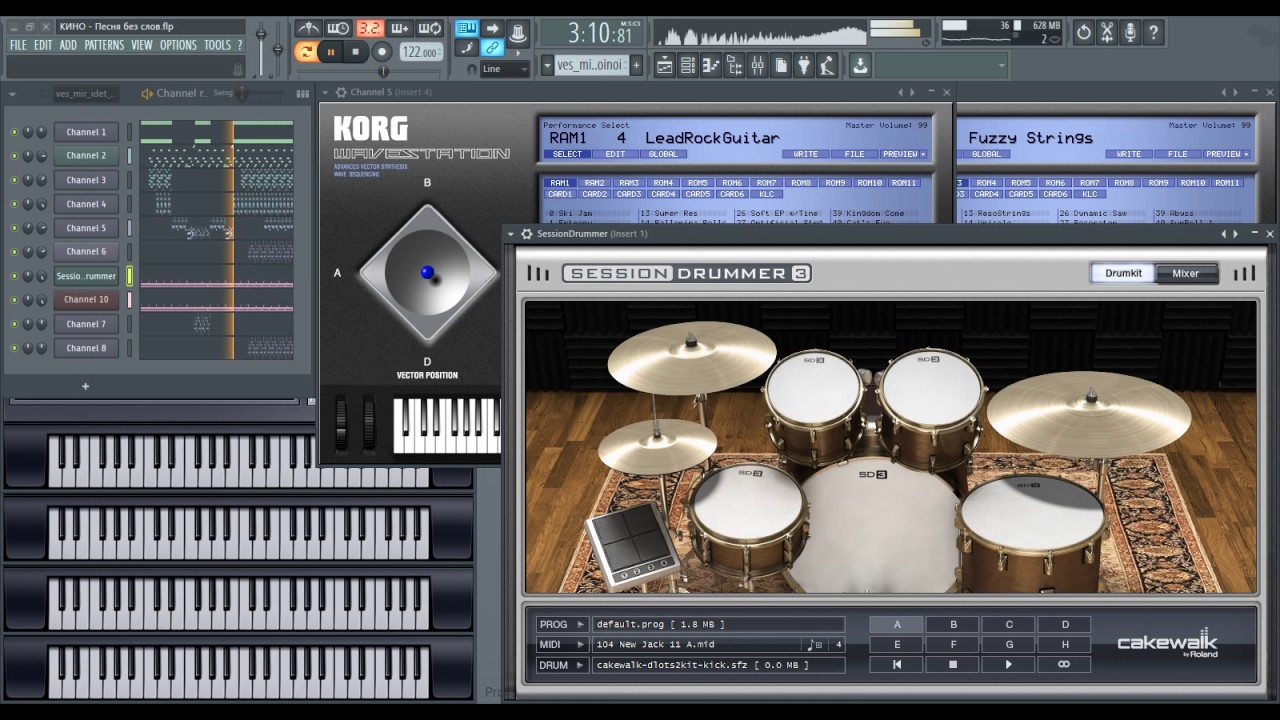Viewport: 1280px width, 720px height.
Task: Start playback in Session Drummer transport
Action: (1009, 665)
